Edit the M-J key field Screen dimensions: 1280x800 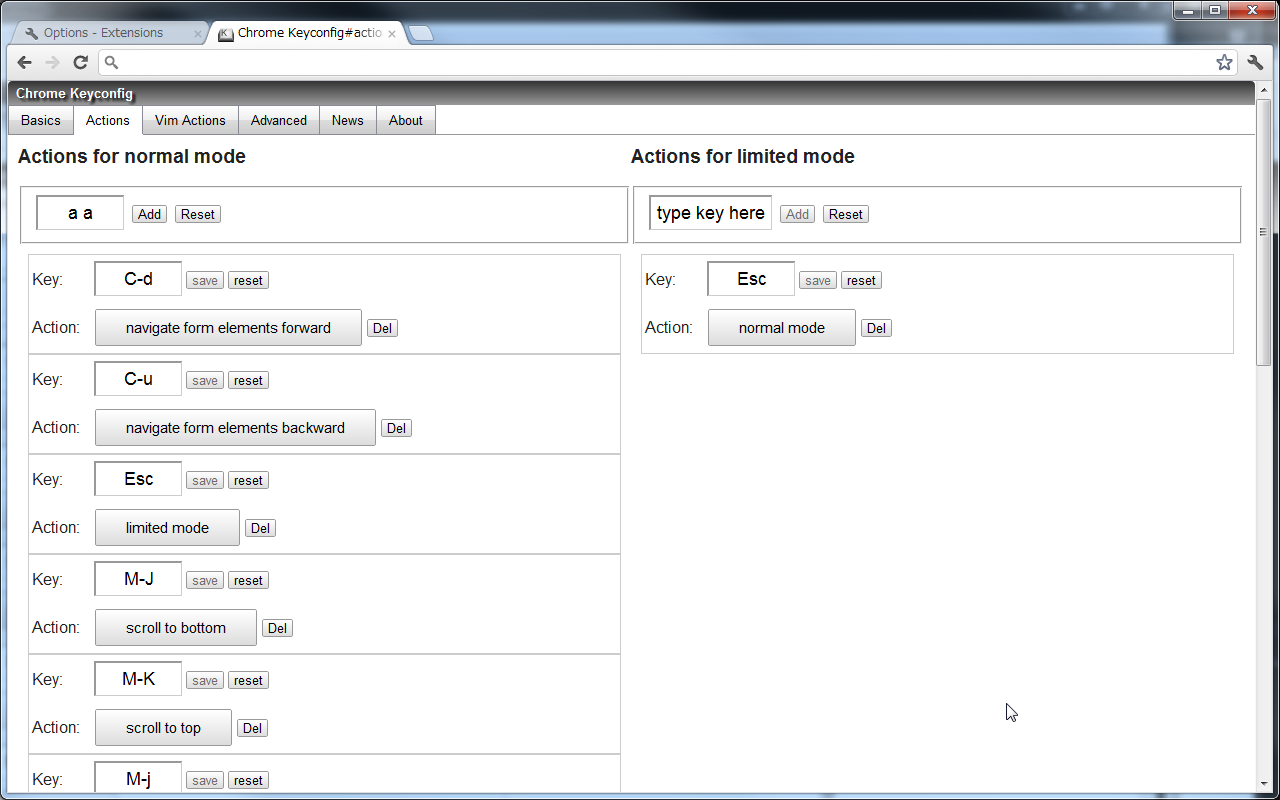click(x=138, y=579)
